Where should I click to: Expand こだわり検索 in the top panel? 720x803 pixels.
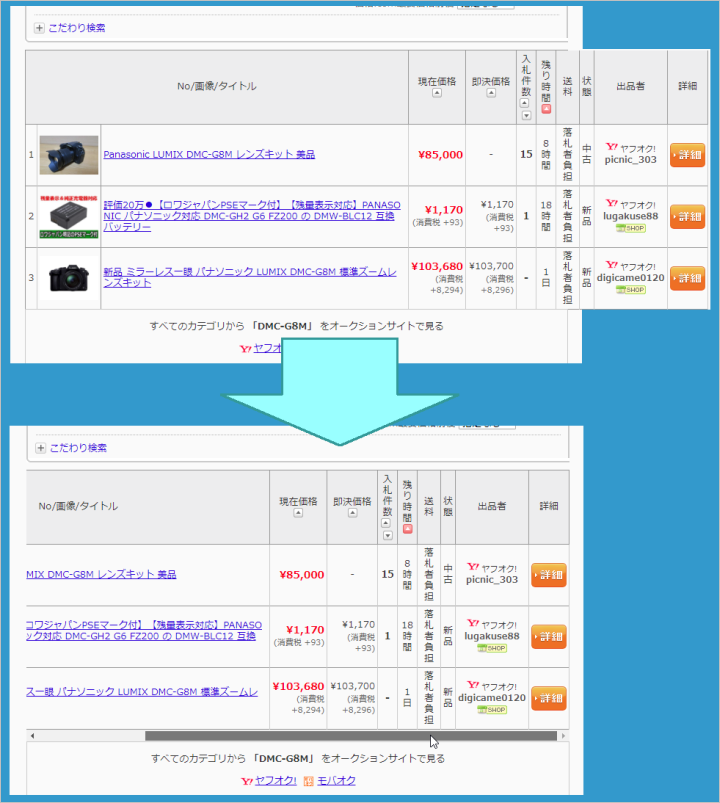pyautogui.click(x=39, y=28)
